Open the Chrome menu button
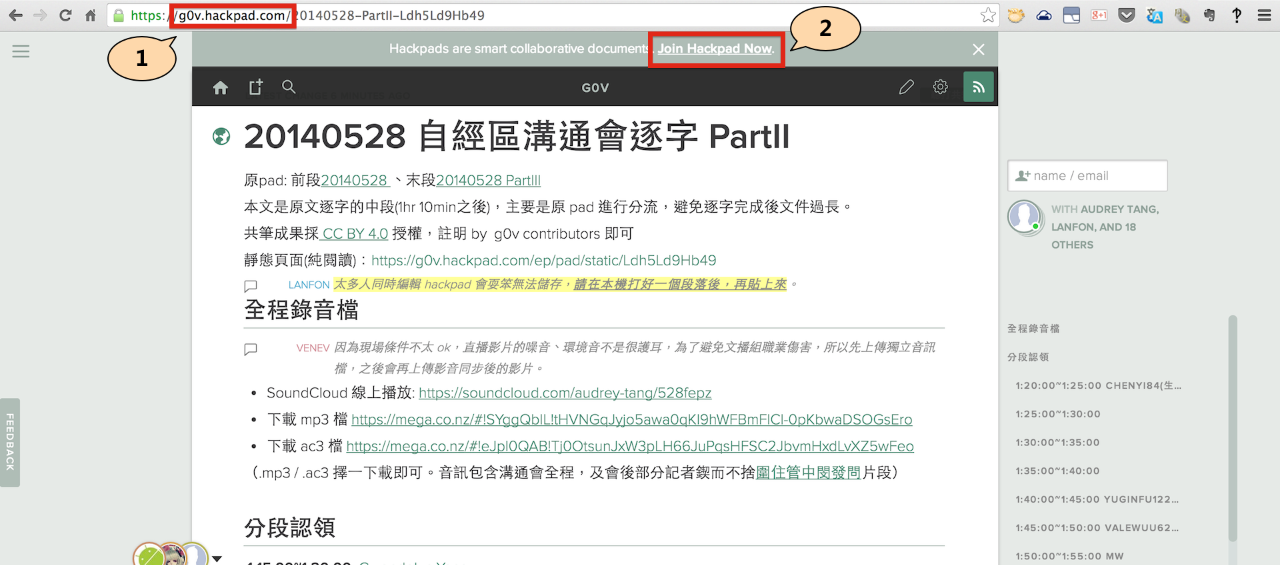Viewport: 1280px width, 565px height. coord(1263,15)
